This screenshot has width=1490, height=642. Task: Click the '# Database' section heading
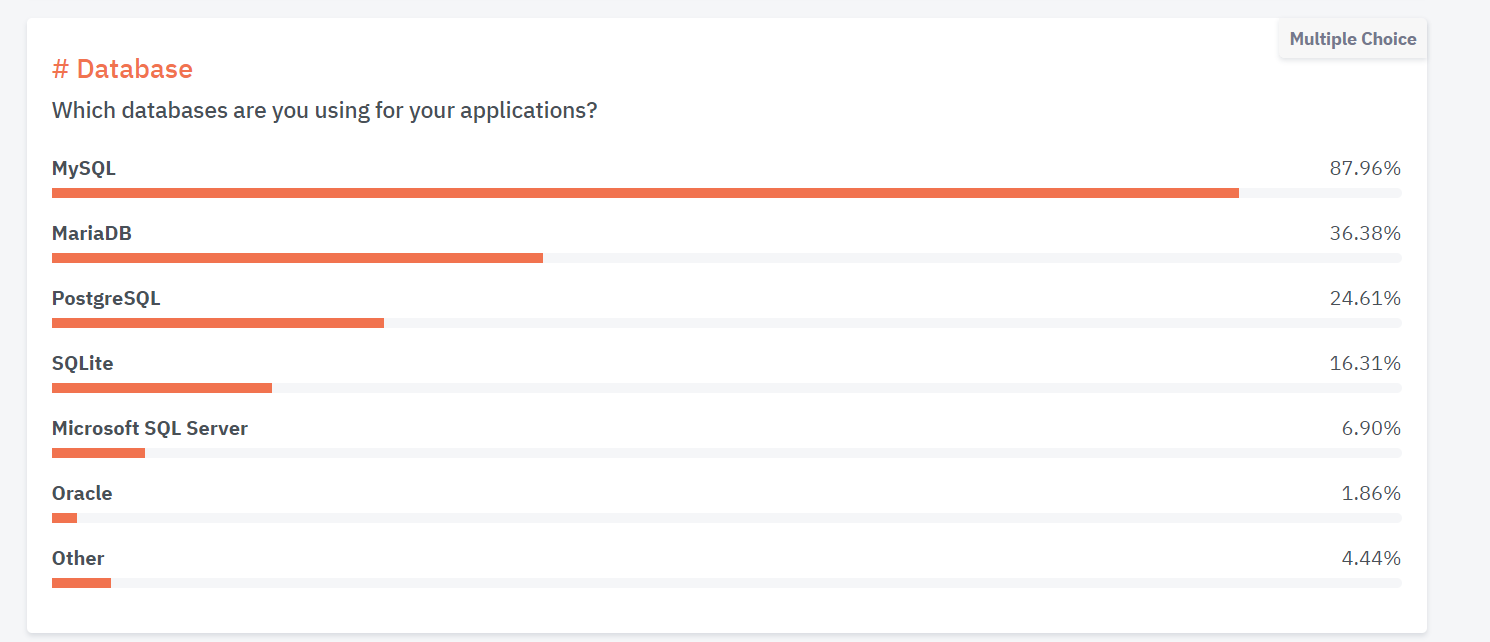click(122, 69)
